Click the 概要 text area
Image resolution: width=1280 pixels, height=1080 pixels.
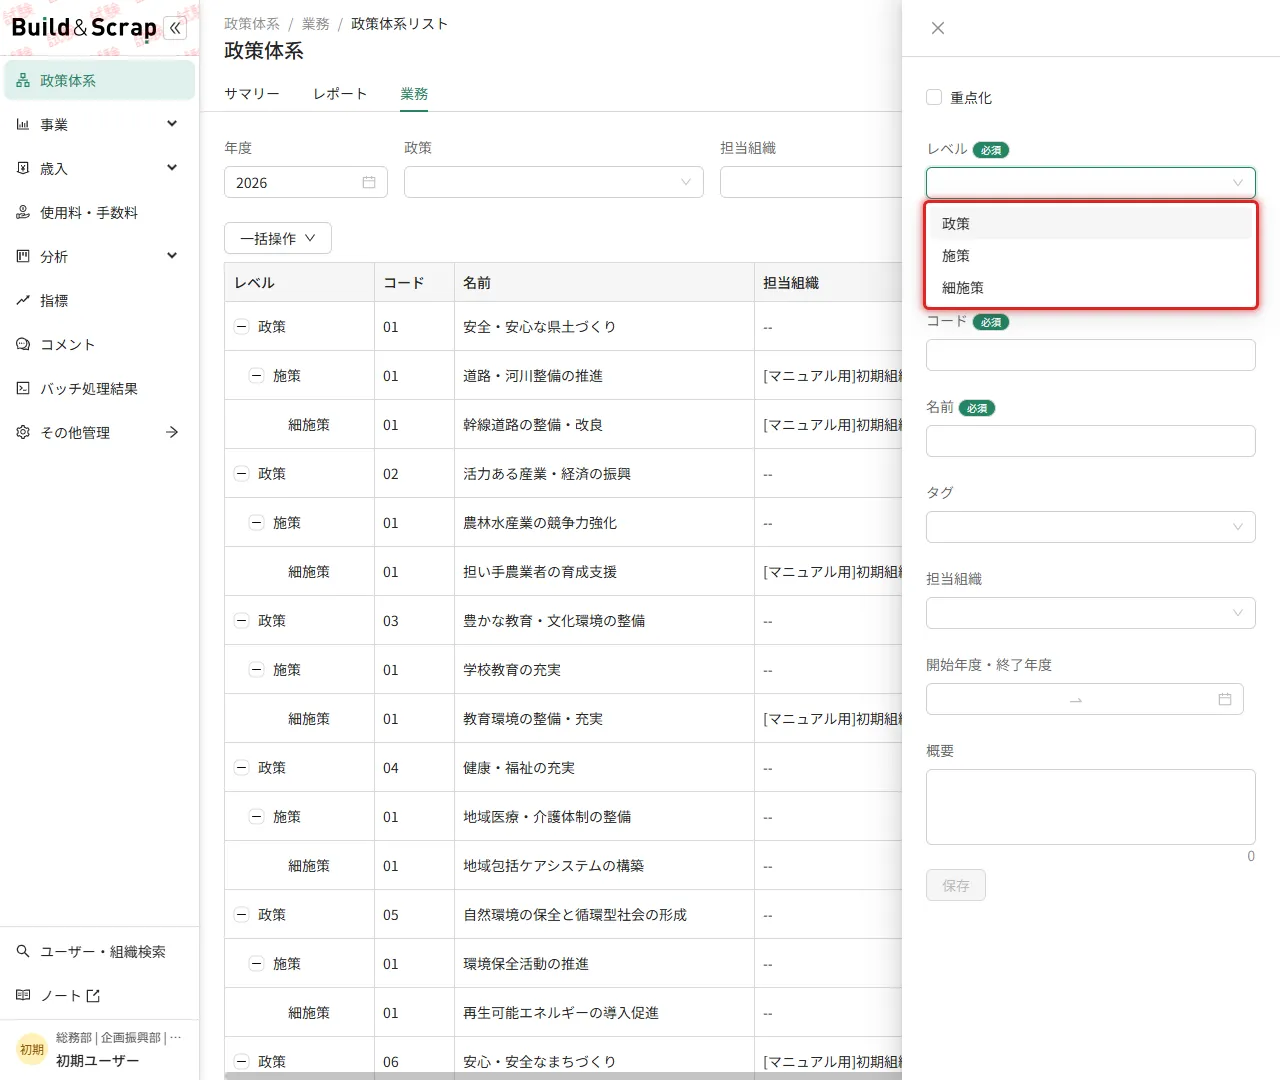[x=1091, y=807]
